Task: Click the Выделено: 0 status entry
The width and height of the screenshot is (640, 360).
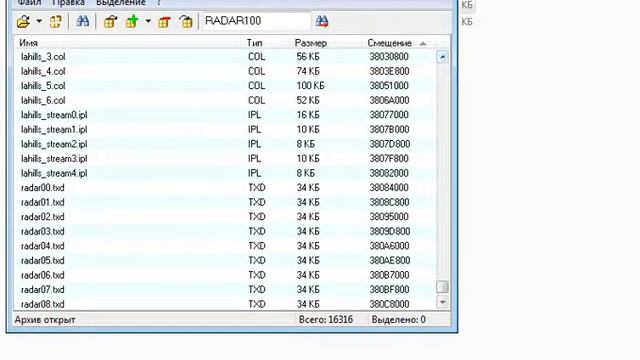Action: (398, 320)
